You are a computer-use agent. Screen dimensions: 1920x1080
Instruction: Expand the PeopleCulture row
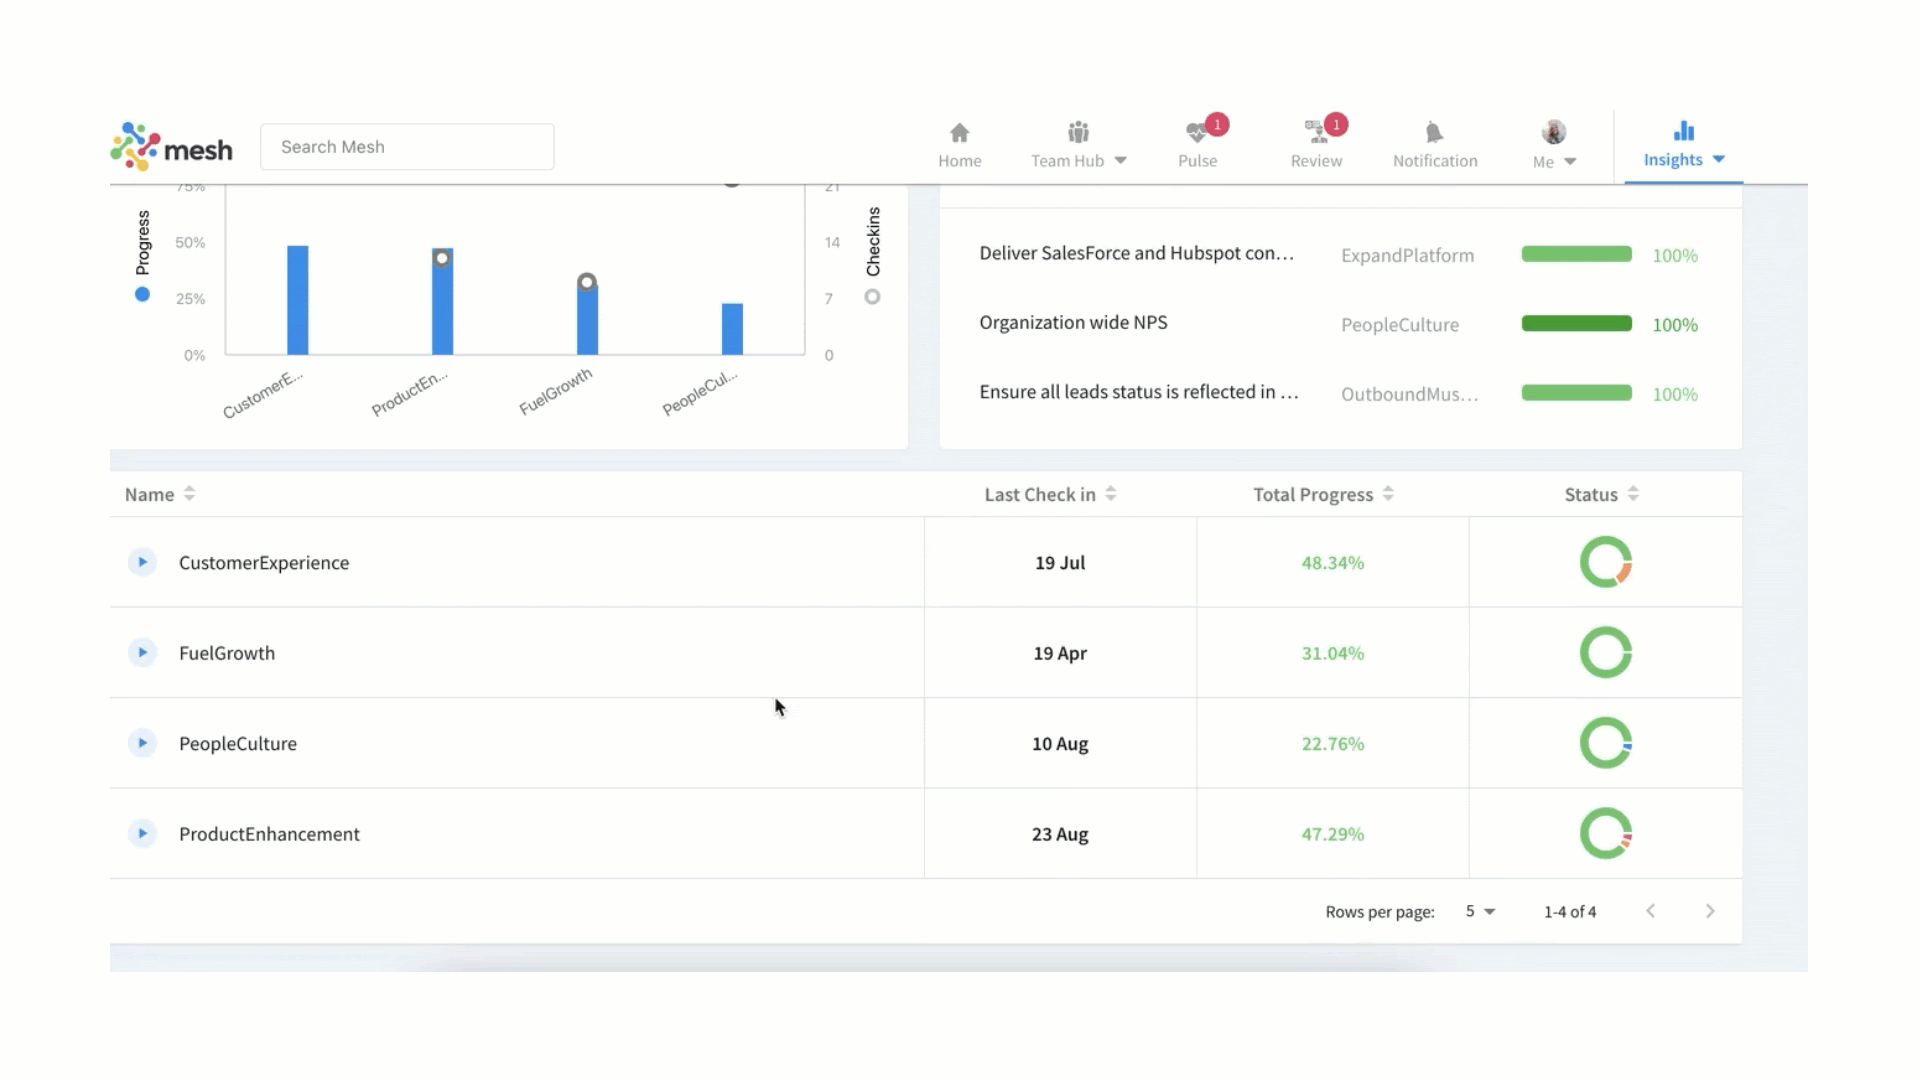click(142, 743)
